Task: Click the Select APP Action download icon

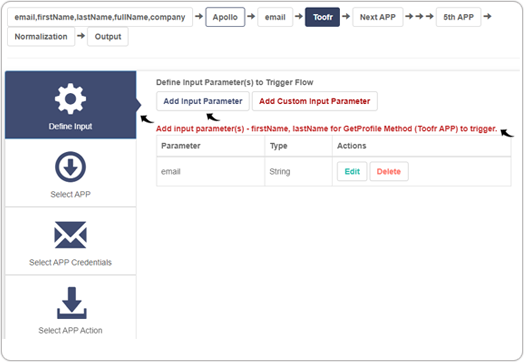Action: click(x=72, y=303)
